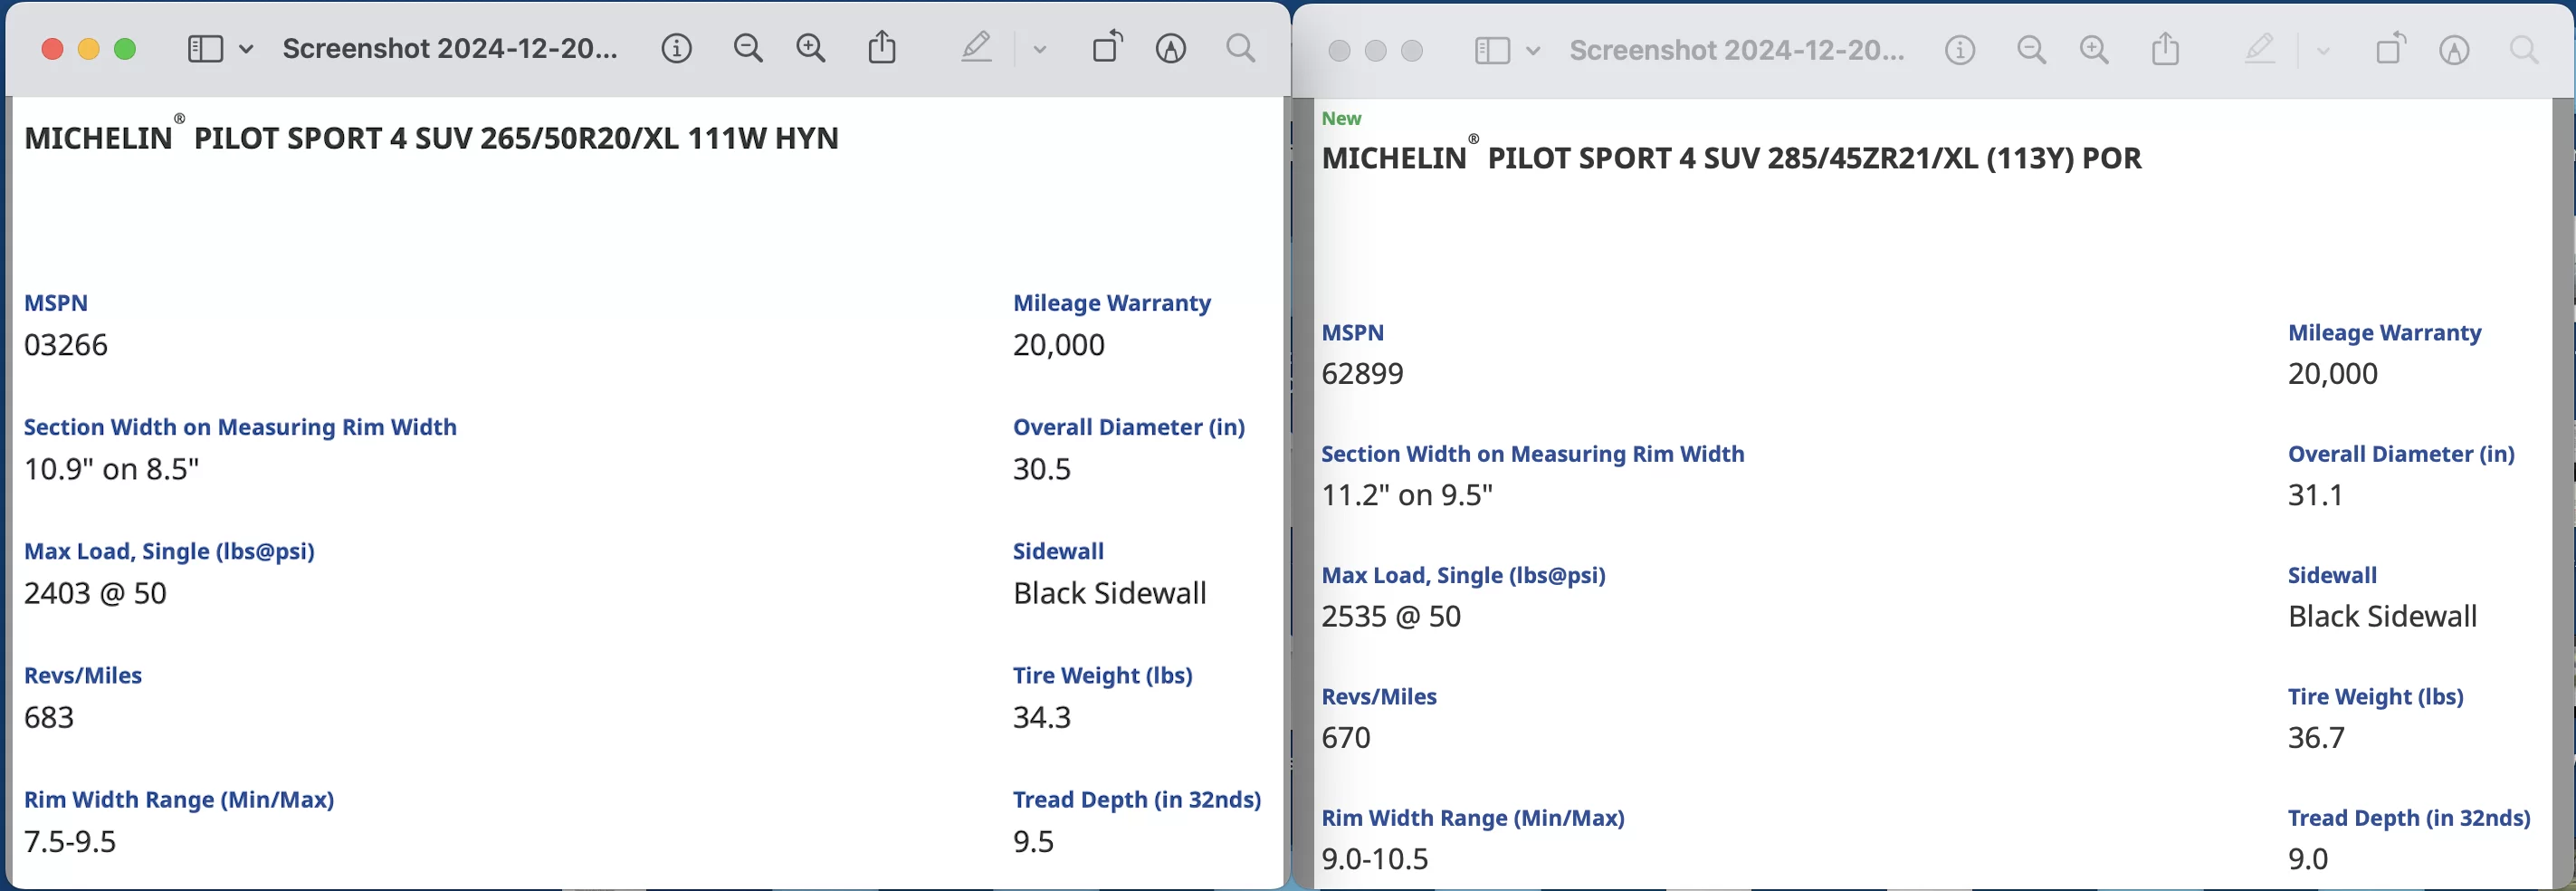This screenshot has height=891, width=2576.
Task: Click Revs/Miles value 683
Action: 49,717
